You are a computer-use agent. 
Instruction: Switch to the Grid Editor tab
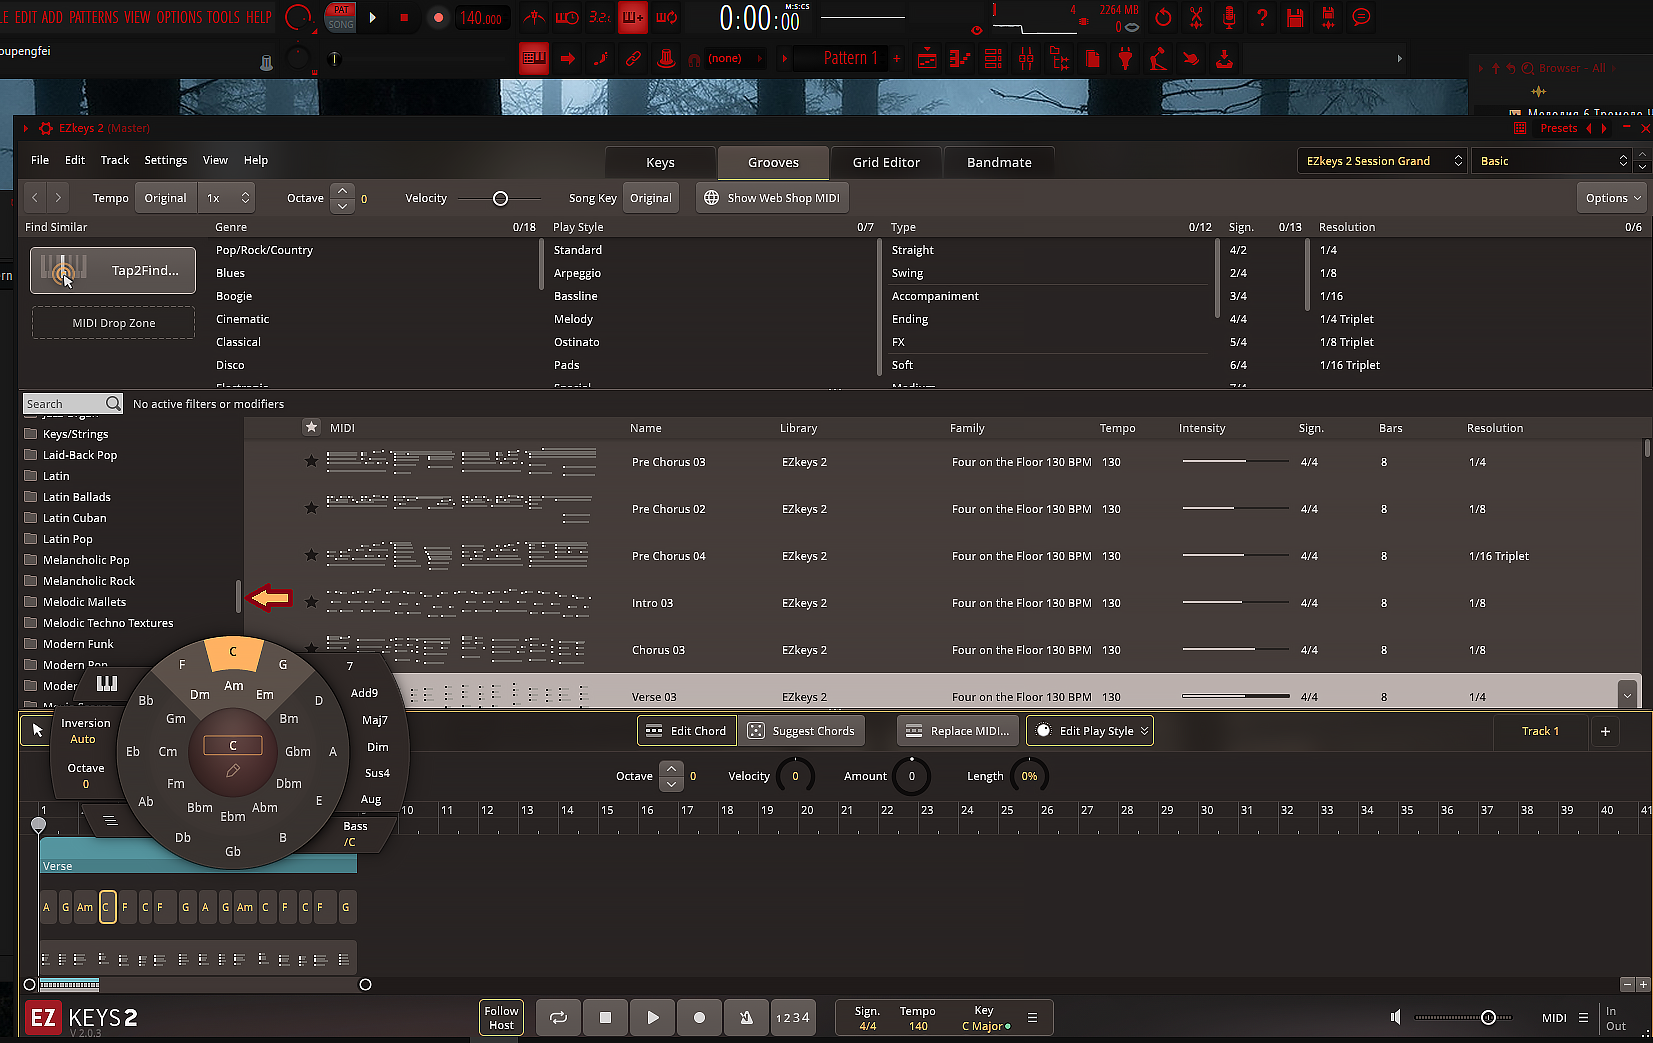tap(886, 162)
